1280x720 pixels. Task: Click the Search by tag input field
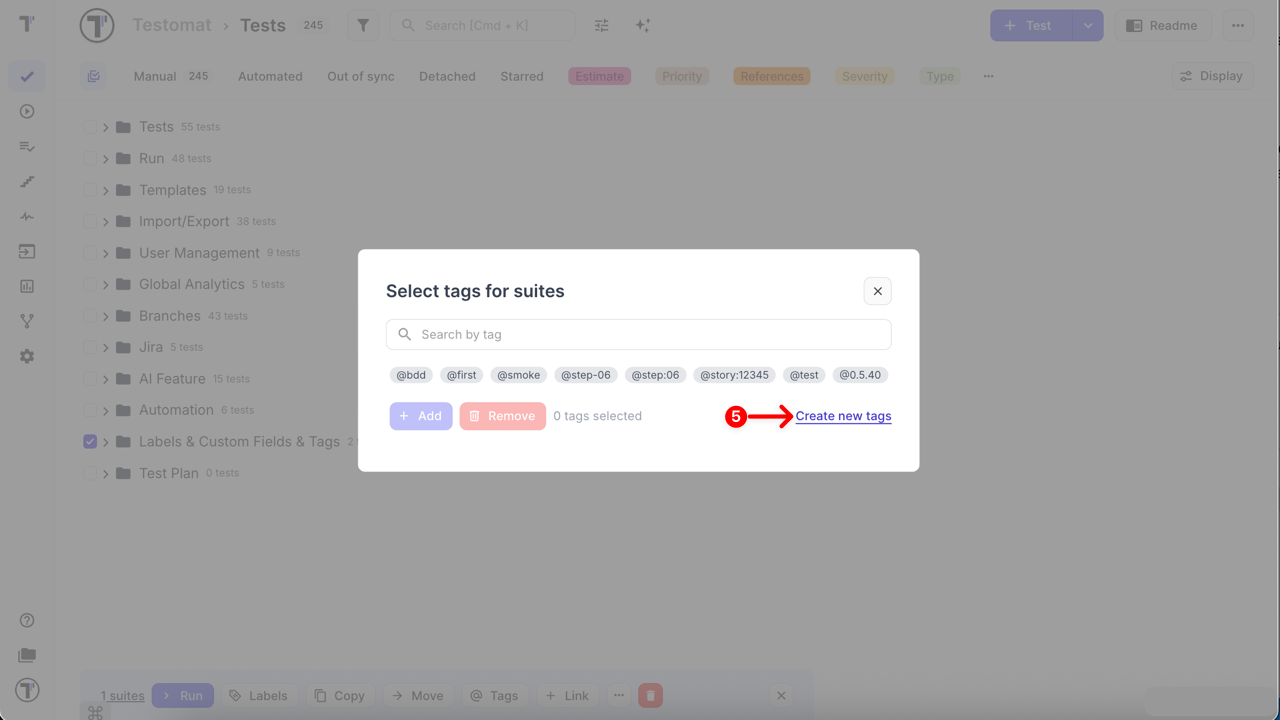point(639,334)
